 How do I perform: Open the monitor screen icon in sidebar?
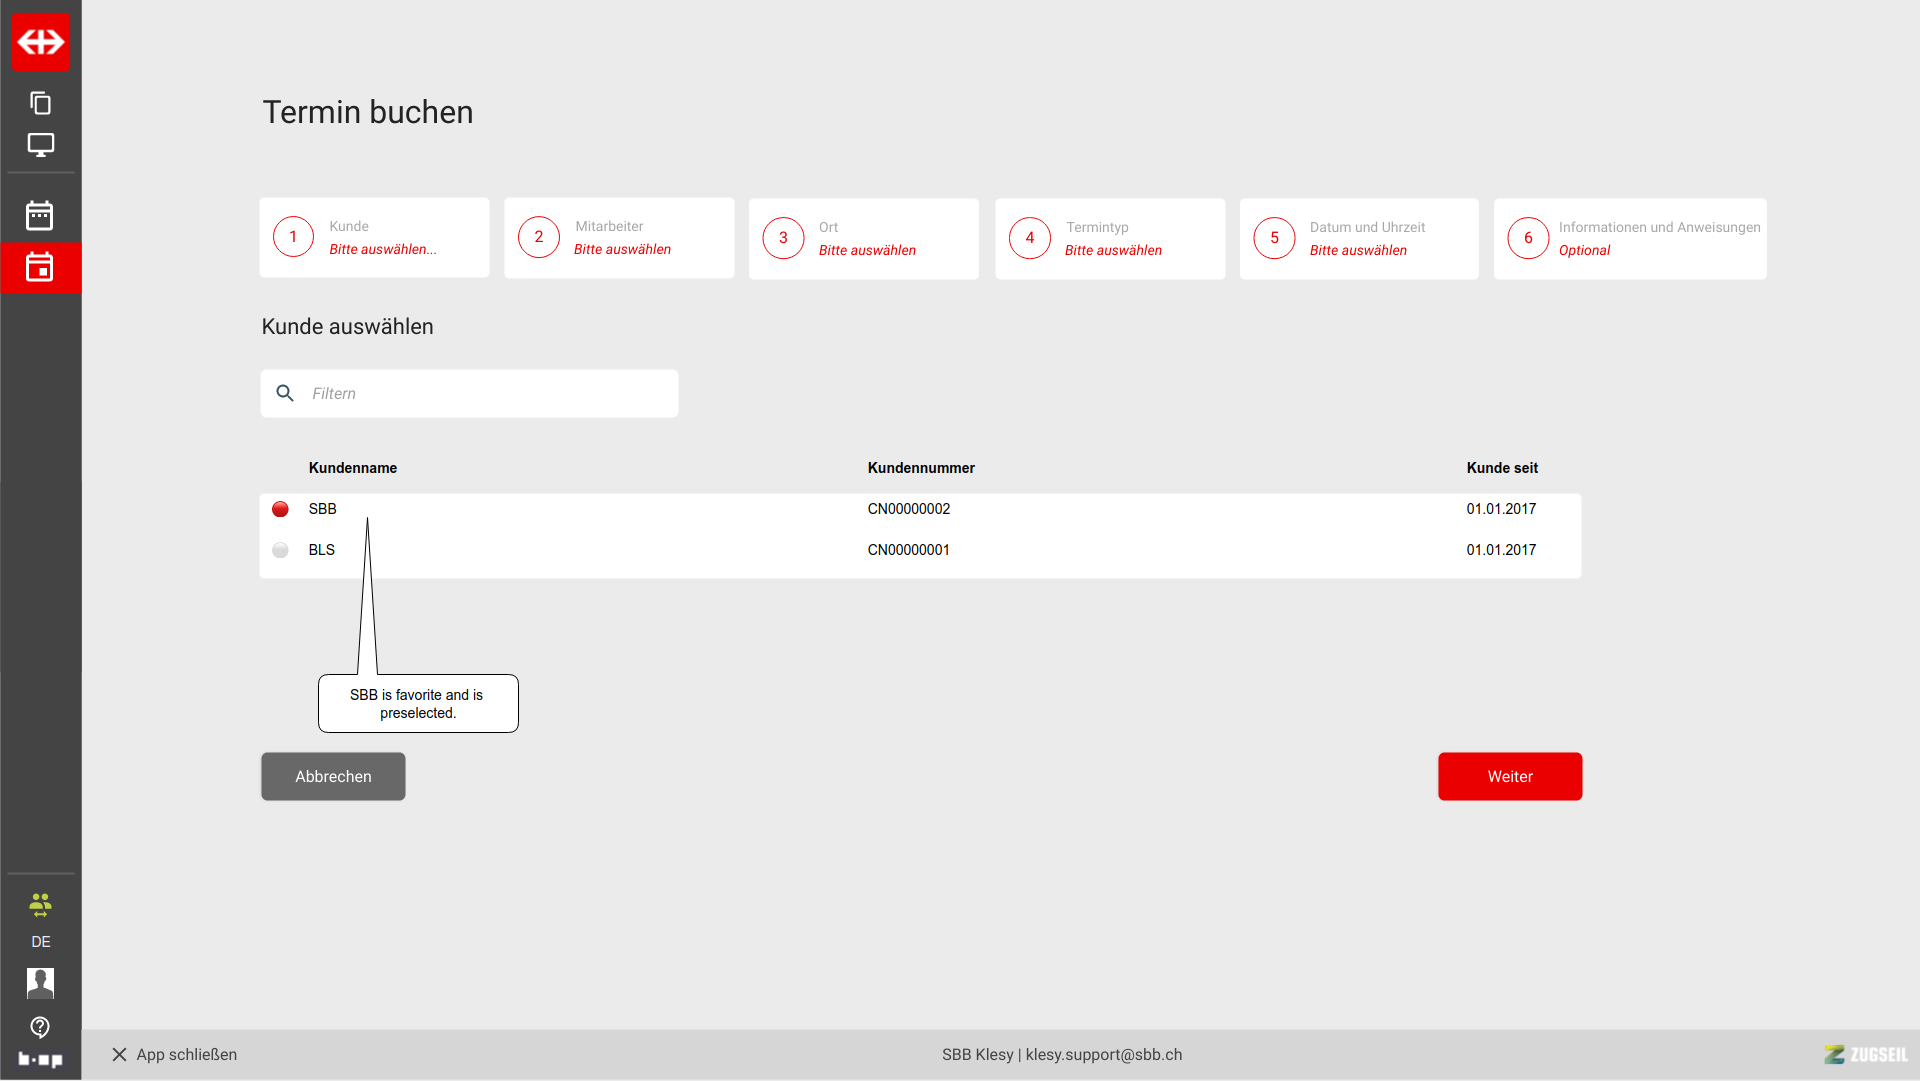tap(41, 145)
